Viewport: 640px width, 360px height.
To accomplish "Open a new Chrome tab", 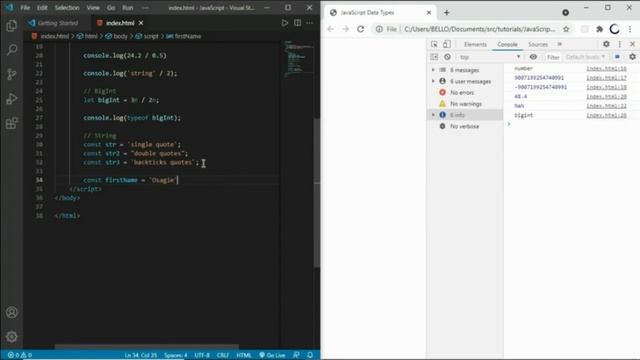I will point(447,13).
